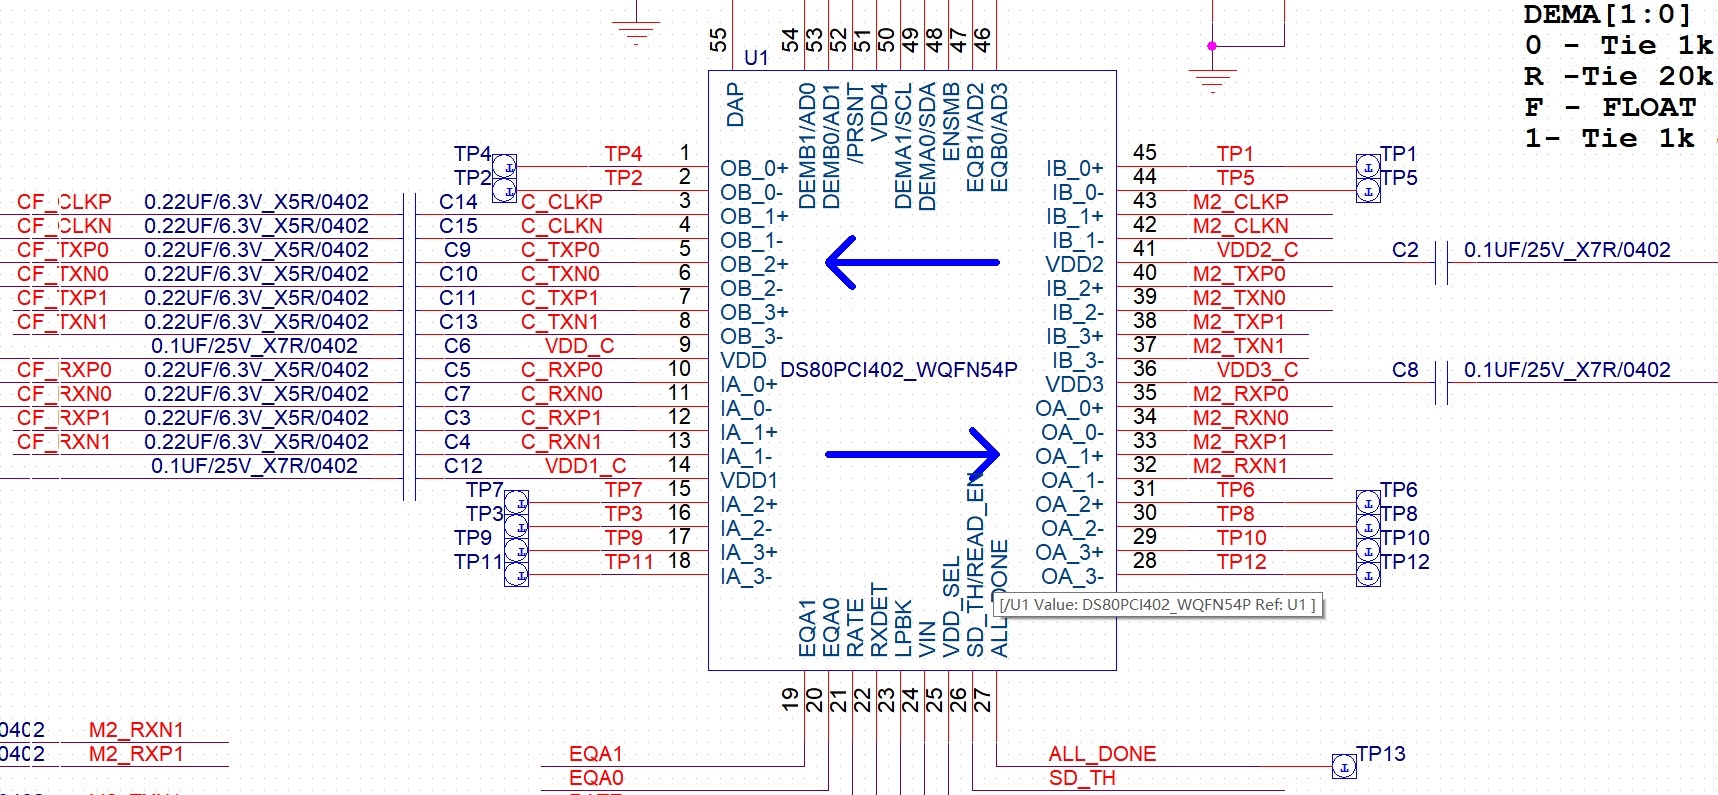This screenshot has height=795, width=1718.
Task: Click the DAP pin name
Action: [x=735, y=104]
